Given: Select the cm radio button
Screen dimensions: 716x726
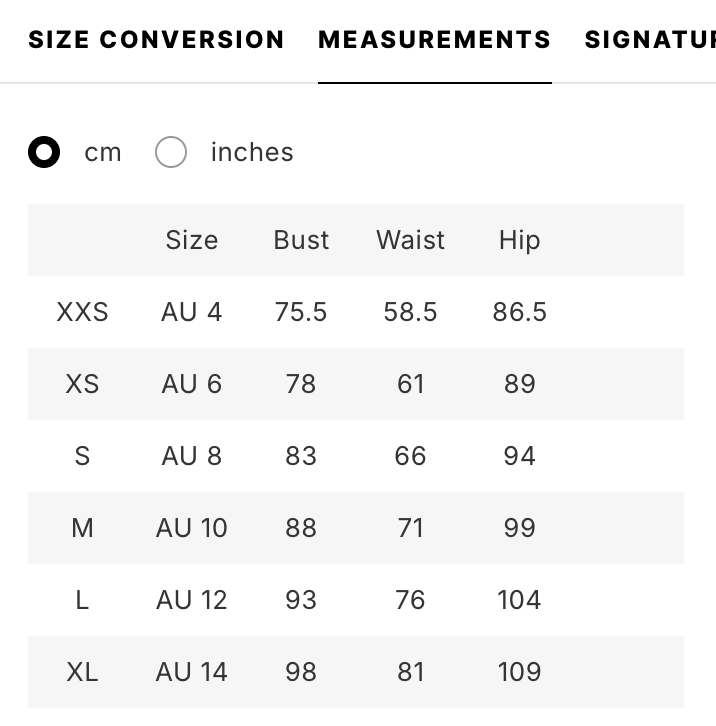Looking at the screenshot, I should pos(44,152).
